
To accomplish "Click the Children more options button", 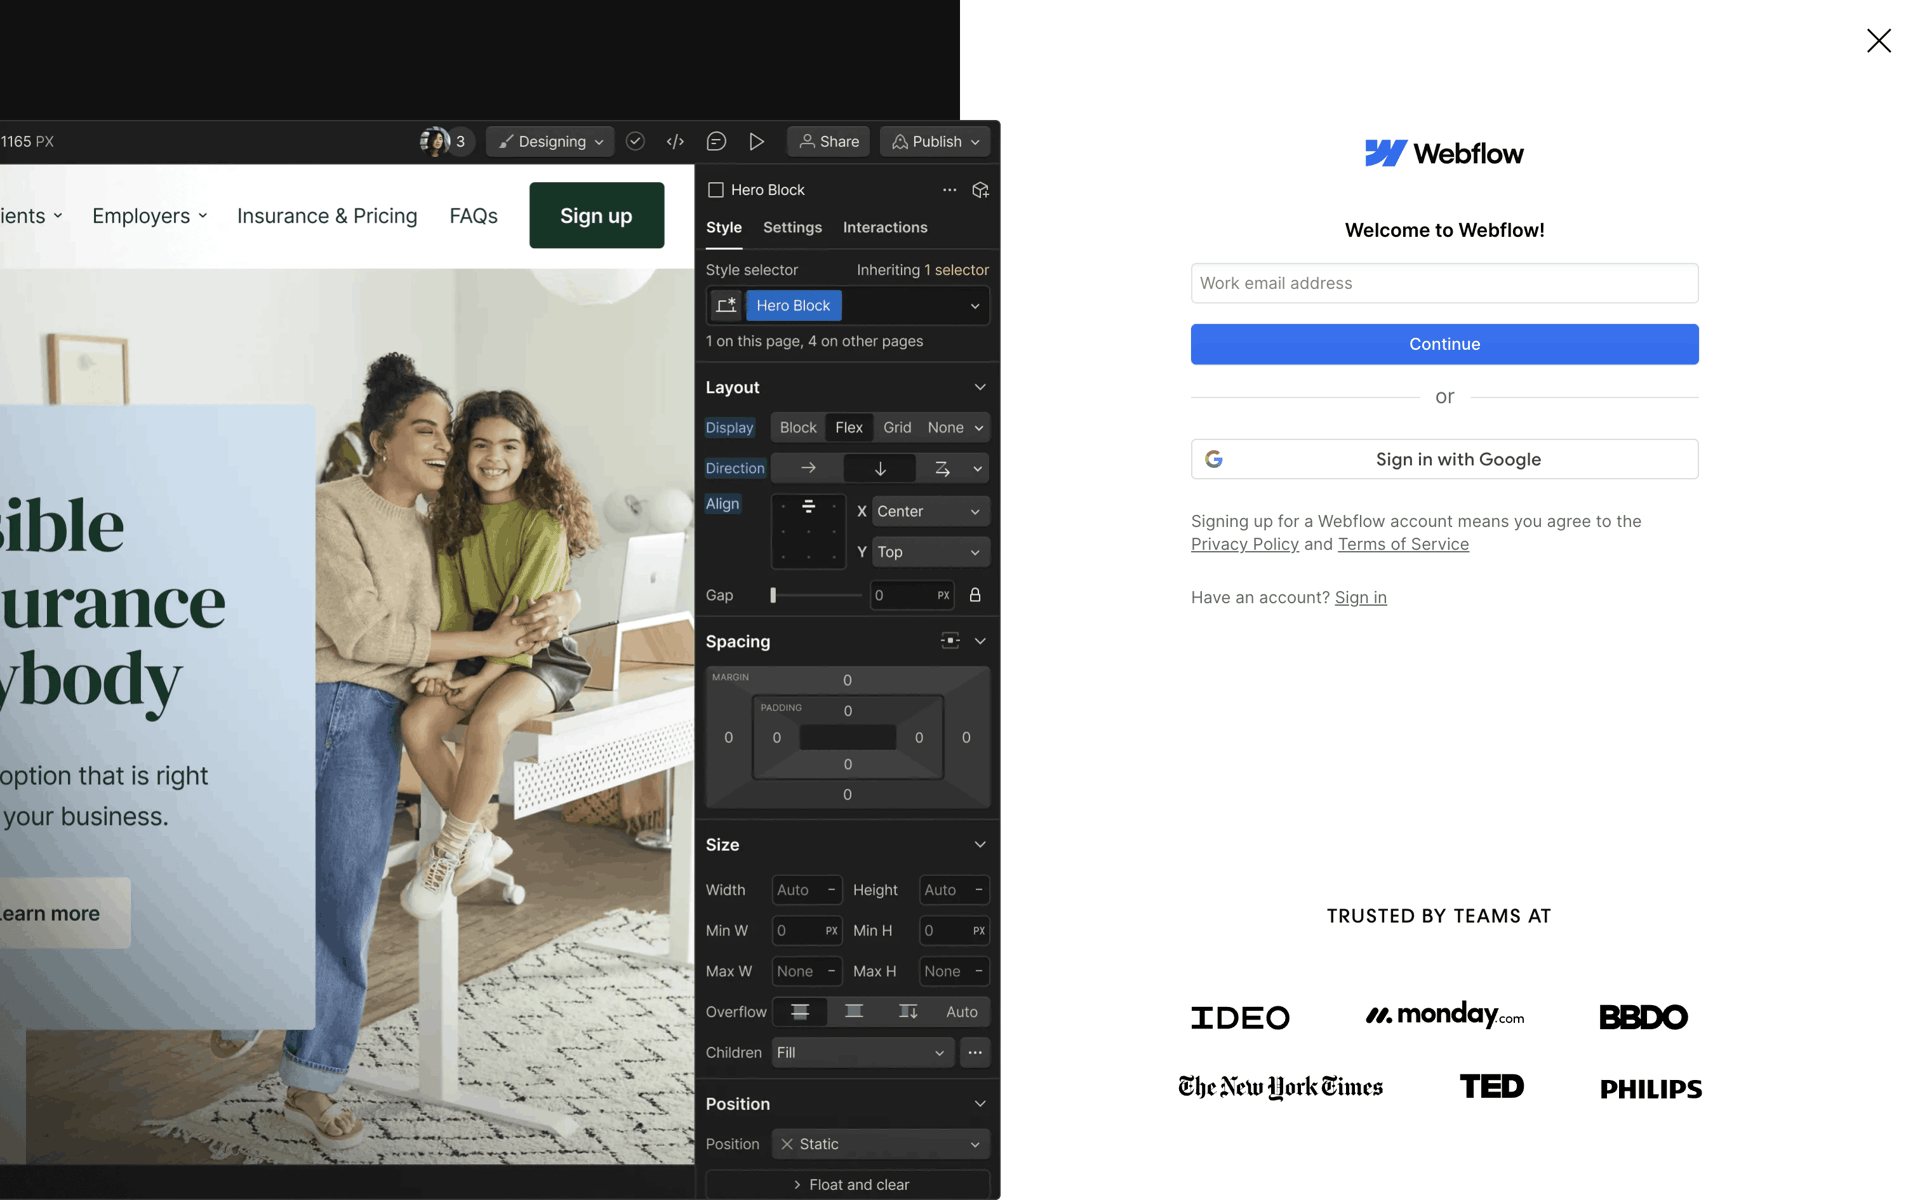I will pyautogui.click(x=975, y=1052).
